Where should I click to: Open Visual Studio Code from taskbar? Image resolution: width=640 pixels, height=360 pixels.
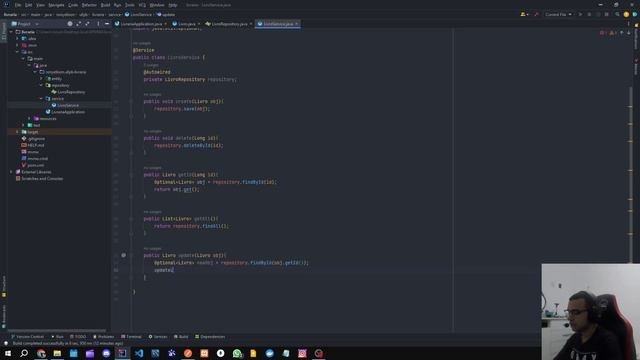tap(139, 353)
